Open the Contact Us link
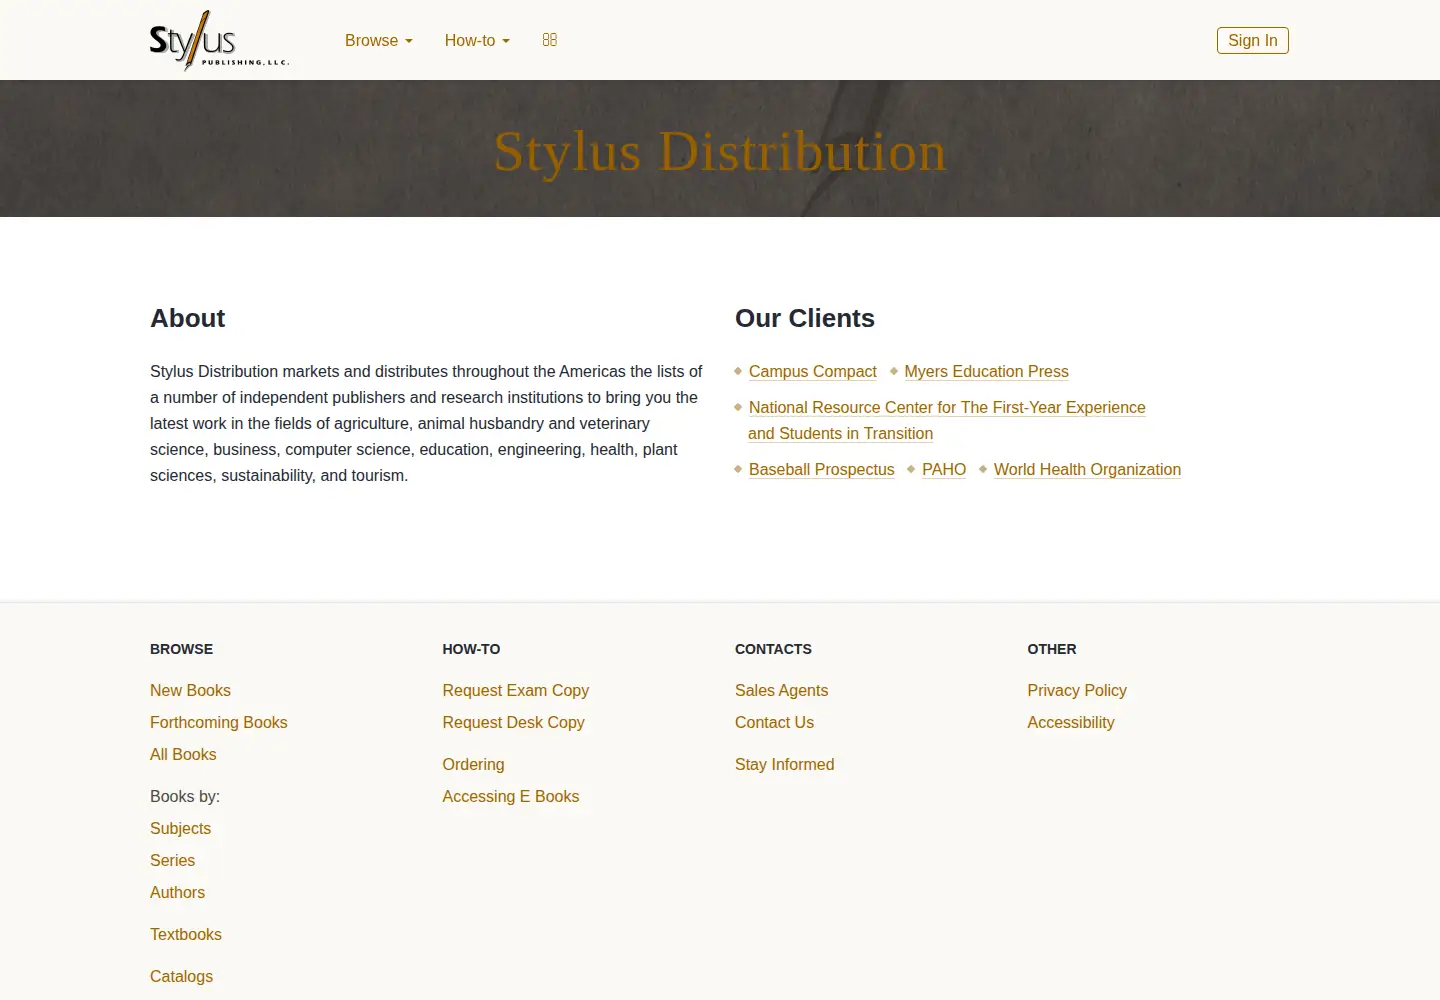The height and width of the screenshot is (1000, 1440). point(774,722)
